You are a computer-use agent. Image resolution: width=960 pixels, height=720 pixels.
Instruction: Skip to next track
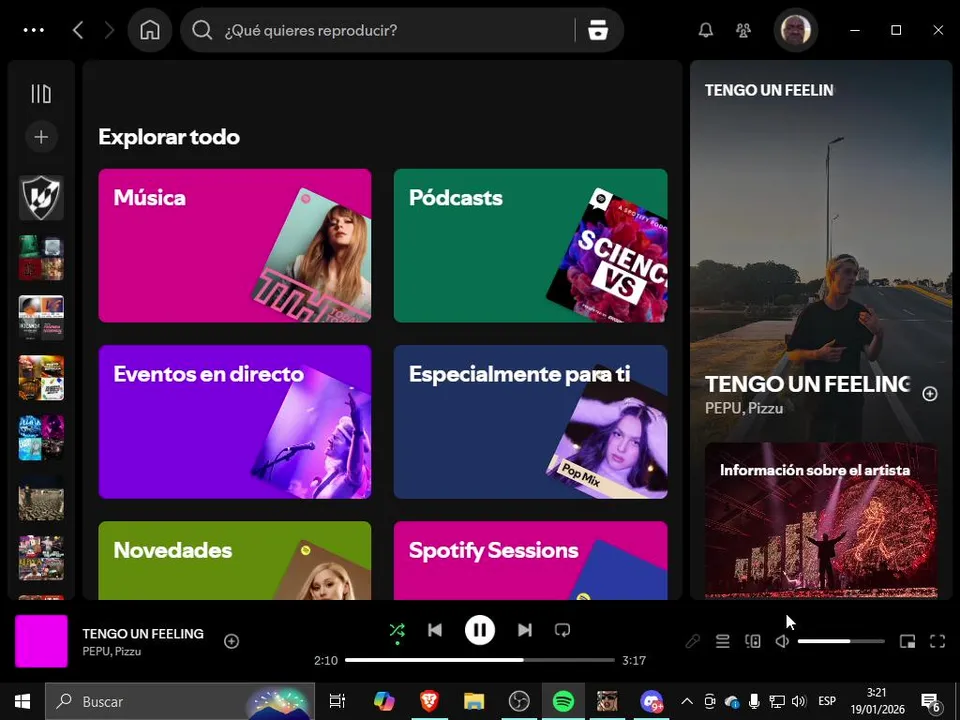(525, 630)
